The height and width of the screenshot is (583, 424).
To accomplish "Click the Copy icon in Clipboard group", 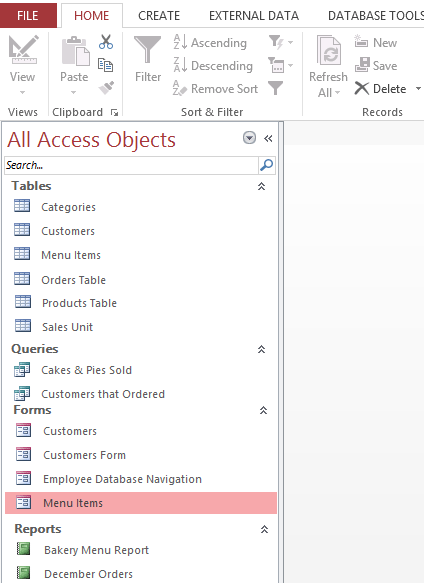I will [106, 65].
